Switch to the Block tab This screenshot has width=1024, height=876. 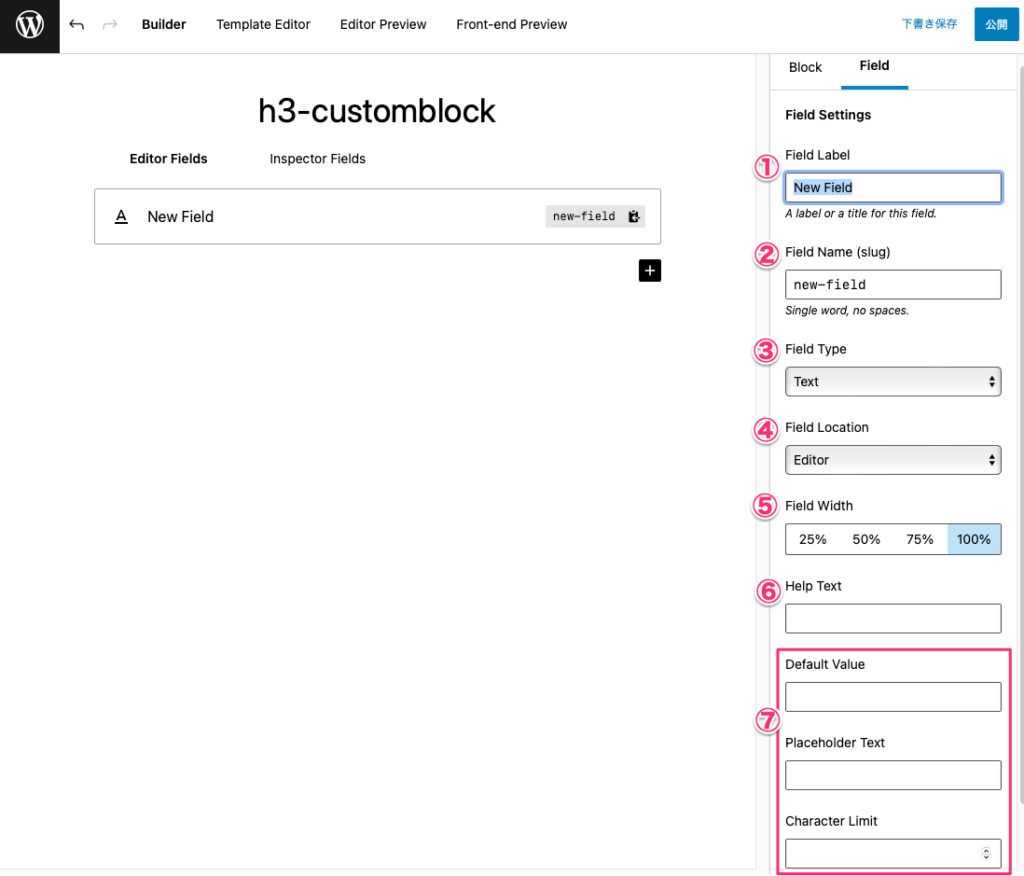(805, 67)
